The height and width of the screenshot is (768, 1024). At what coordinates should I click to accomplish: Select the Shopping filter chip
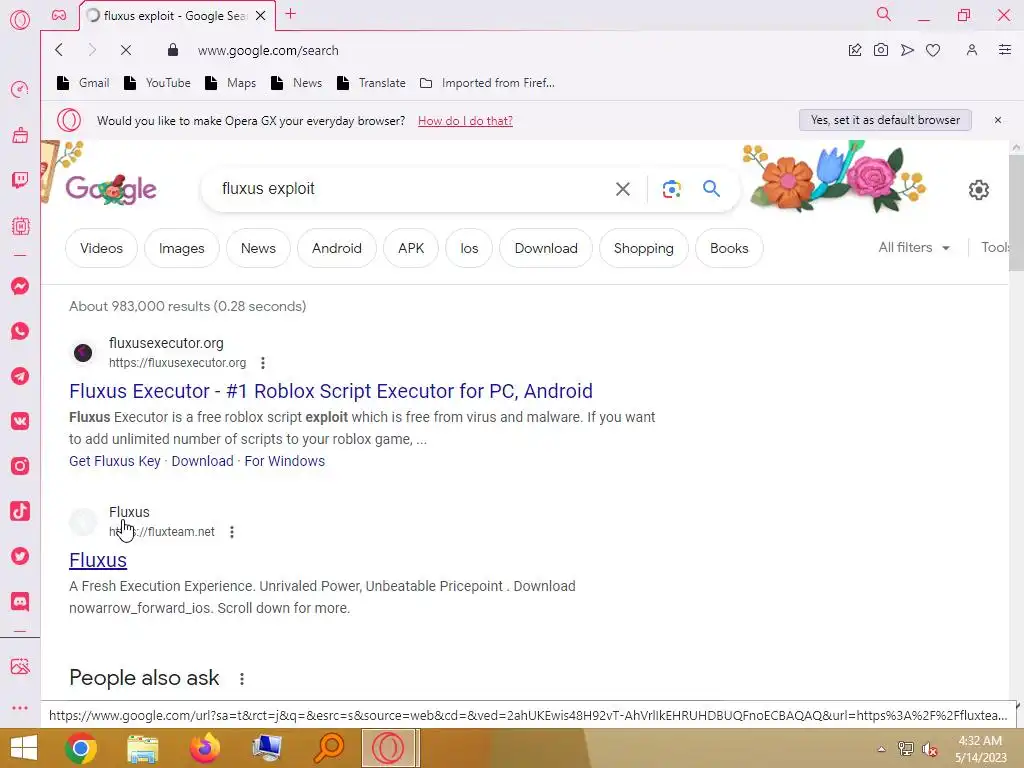(x=643, y=248)
